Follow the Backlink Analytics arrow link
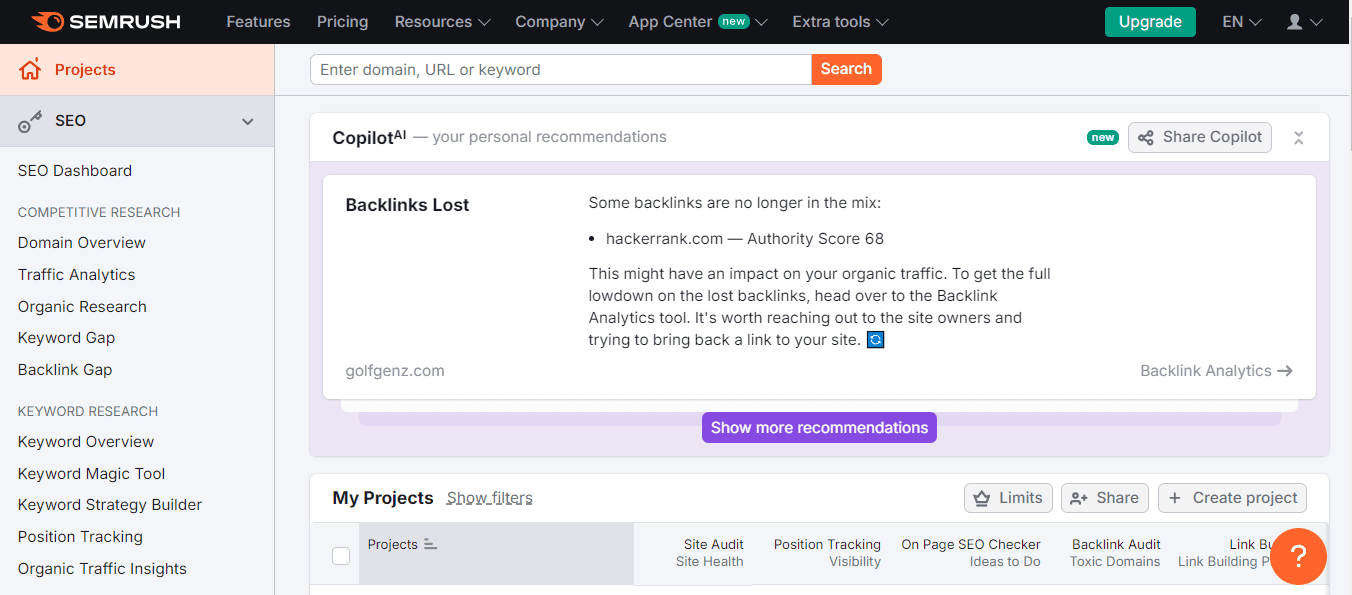Viewport: 1352px width, 595px height. (1216, 371)
